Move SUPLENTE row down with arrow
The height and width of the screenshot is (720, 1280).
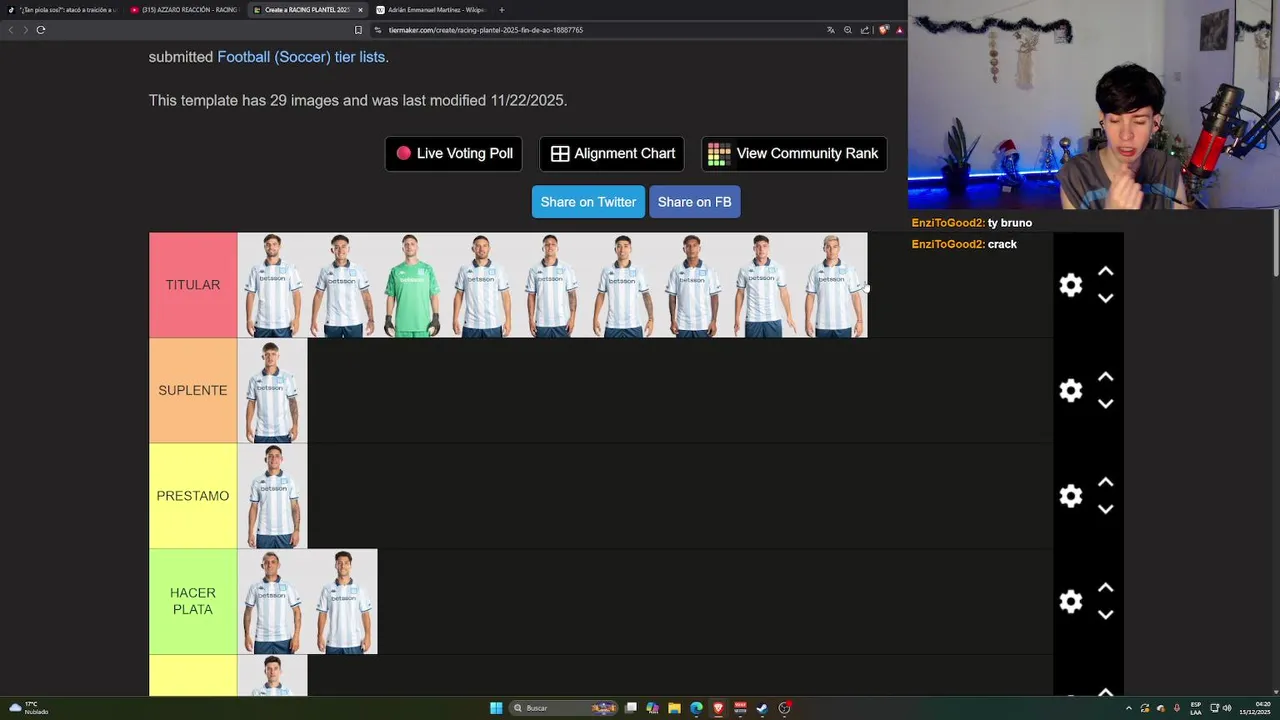click(1106, 404)
